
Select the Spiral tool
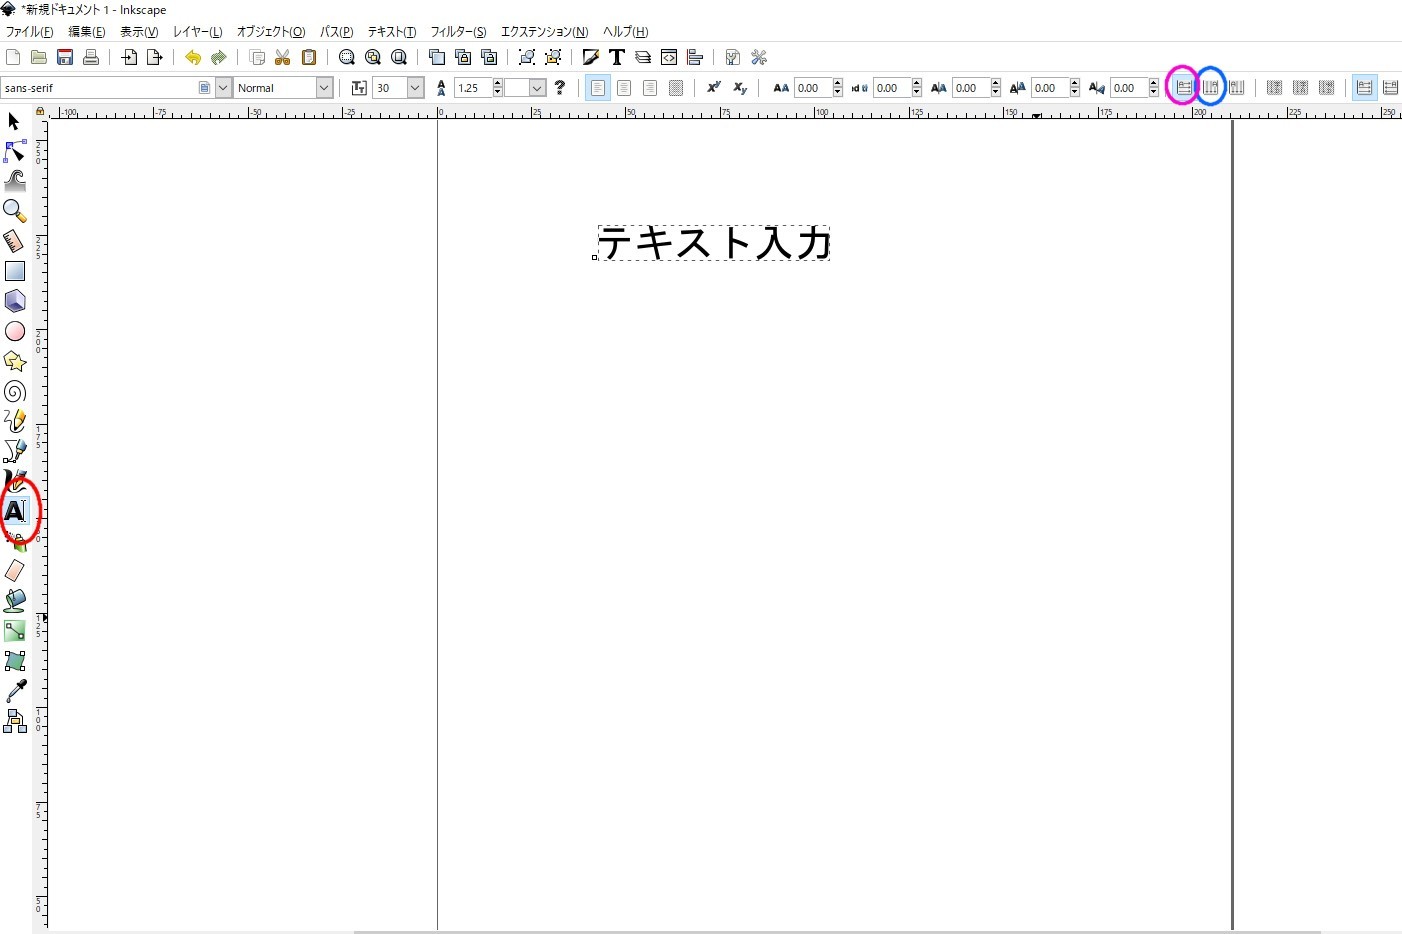14,391
